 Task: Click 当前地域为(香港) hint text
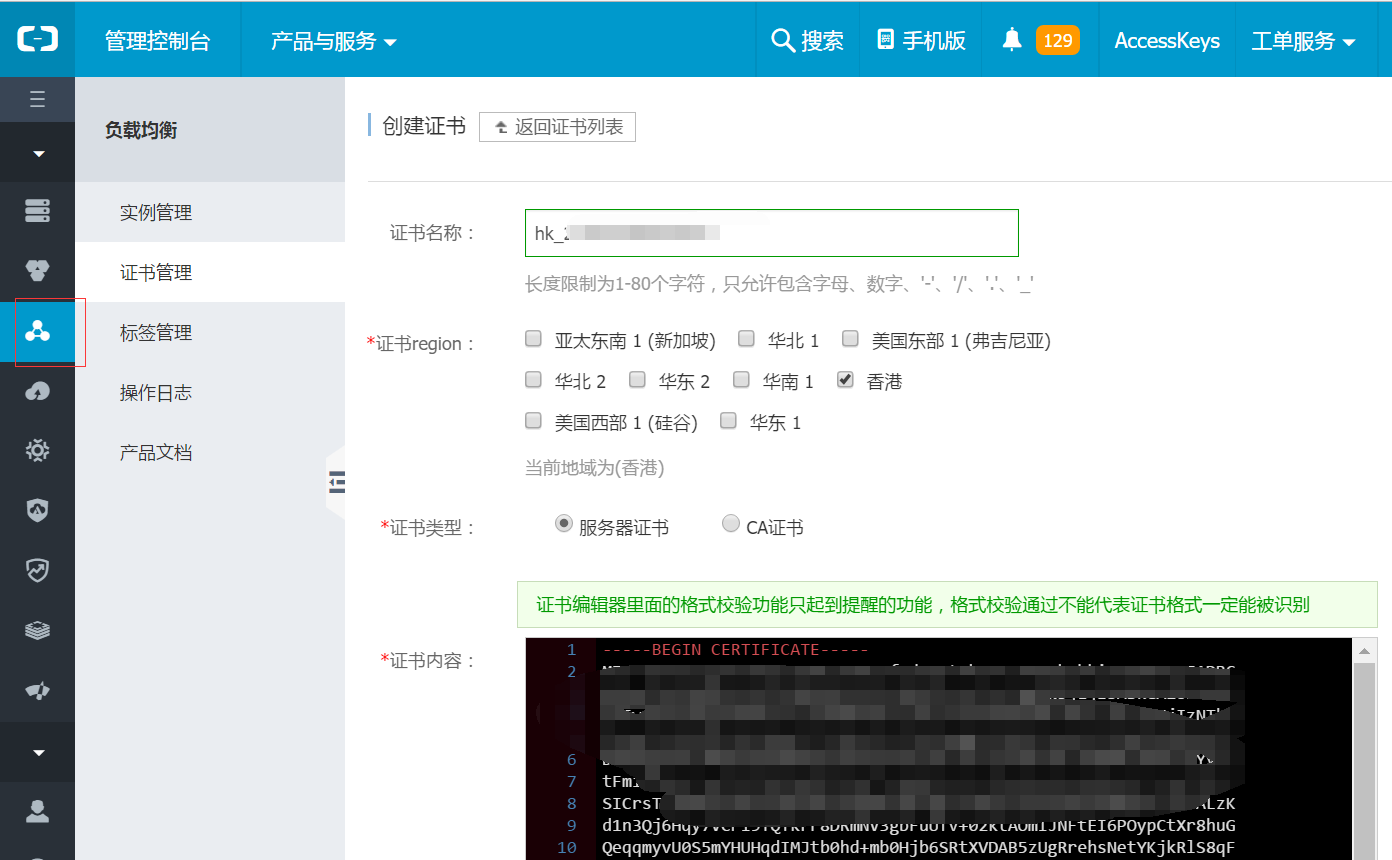595,468
